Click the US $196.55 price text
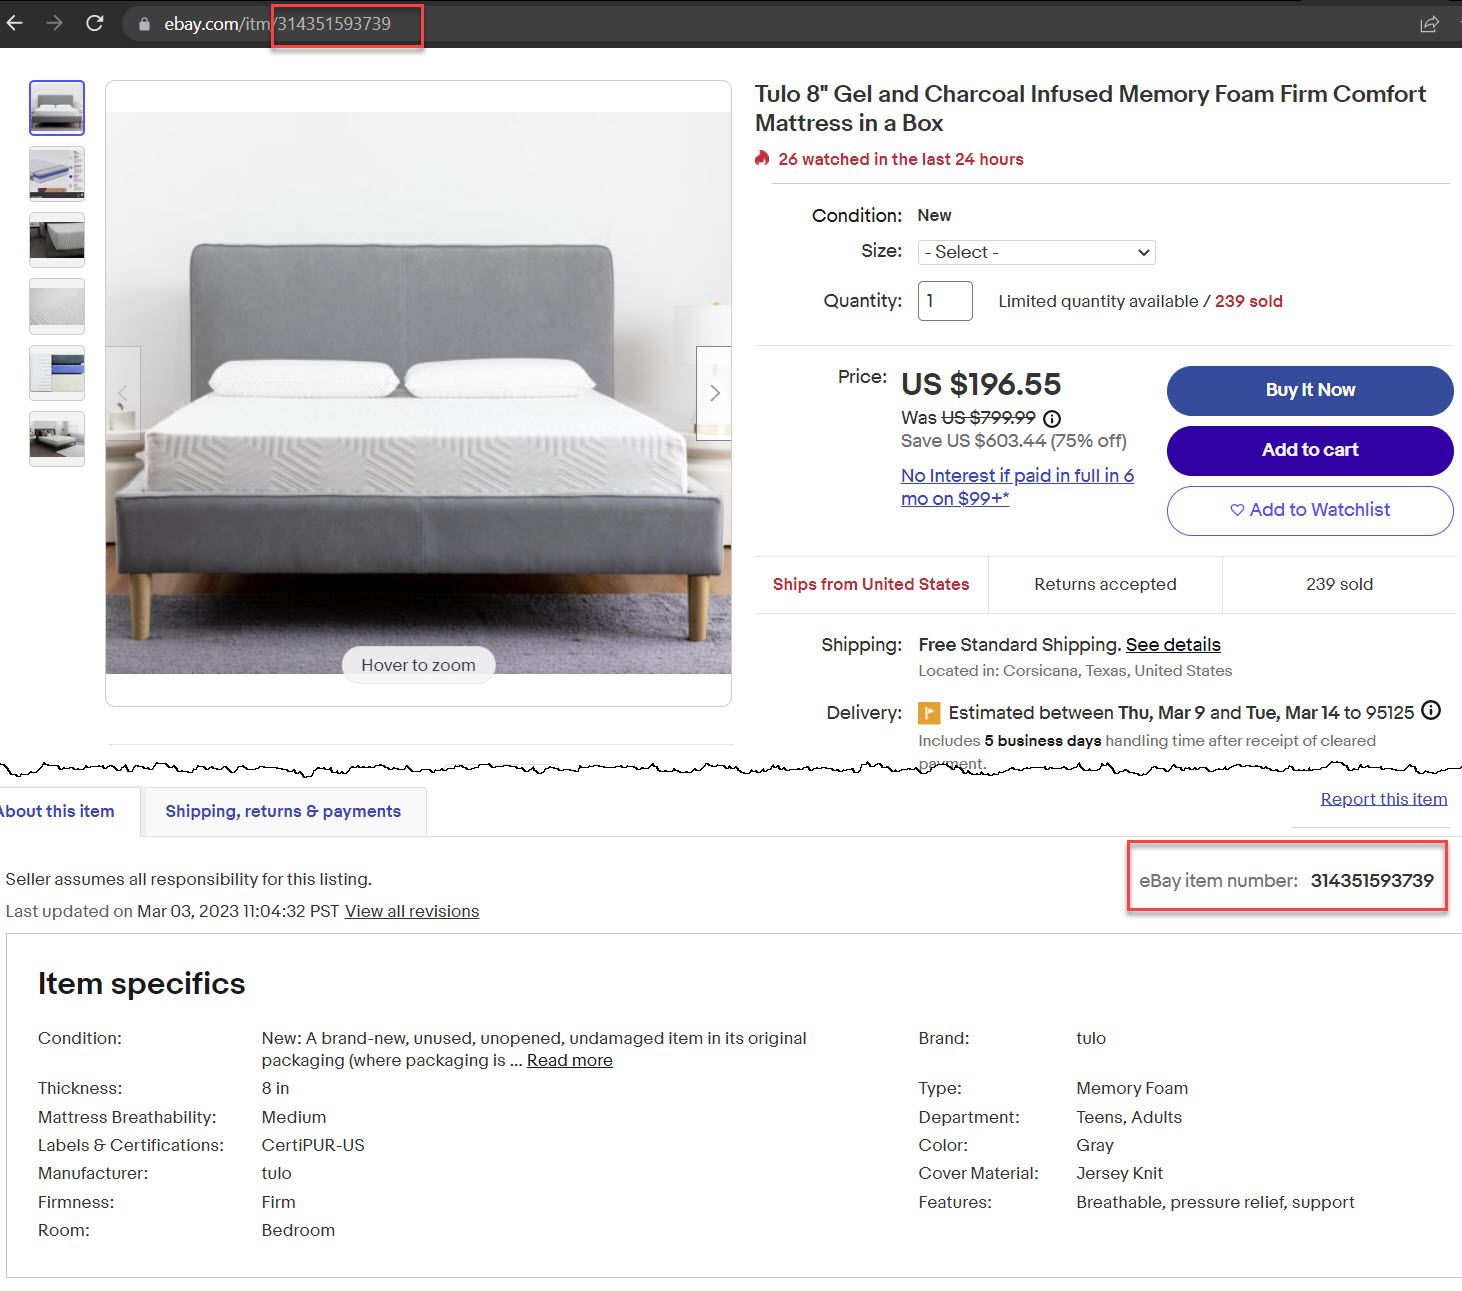 tap(981, 384)
